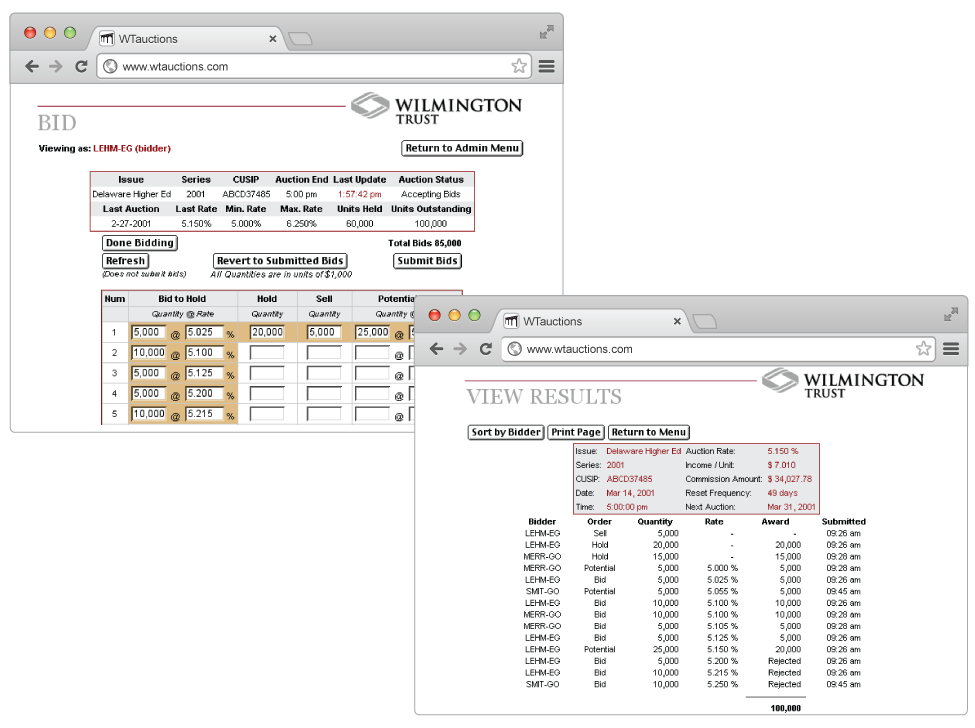Click SMT-GO Bid row rate 5.250 %

coord(722,684)
